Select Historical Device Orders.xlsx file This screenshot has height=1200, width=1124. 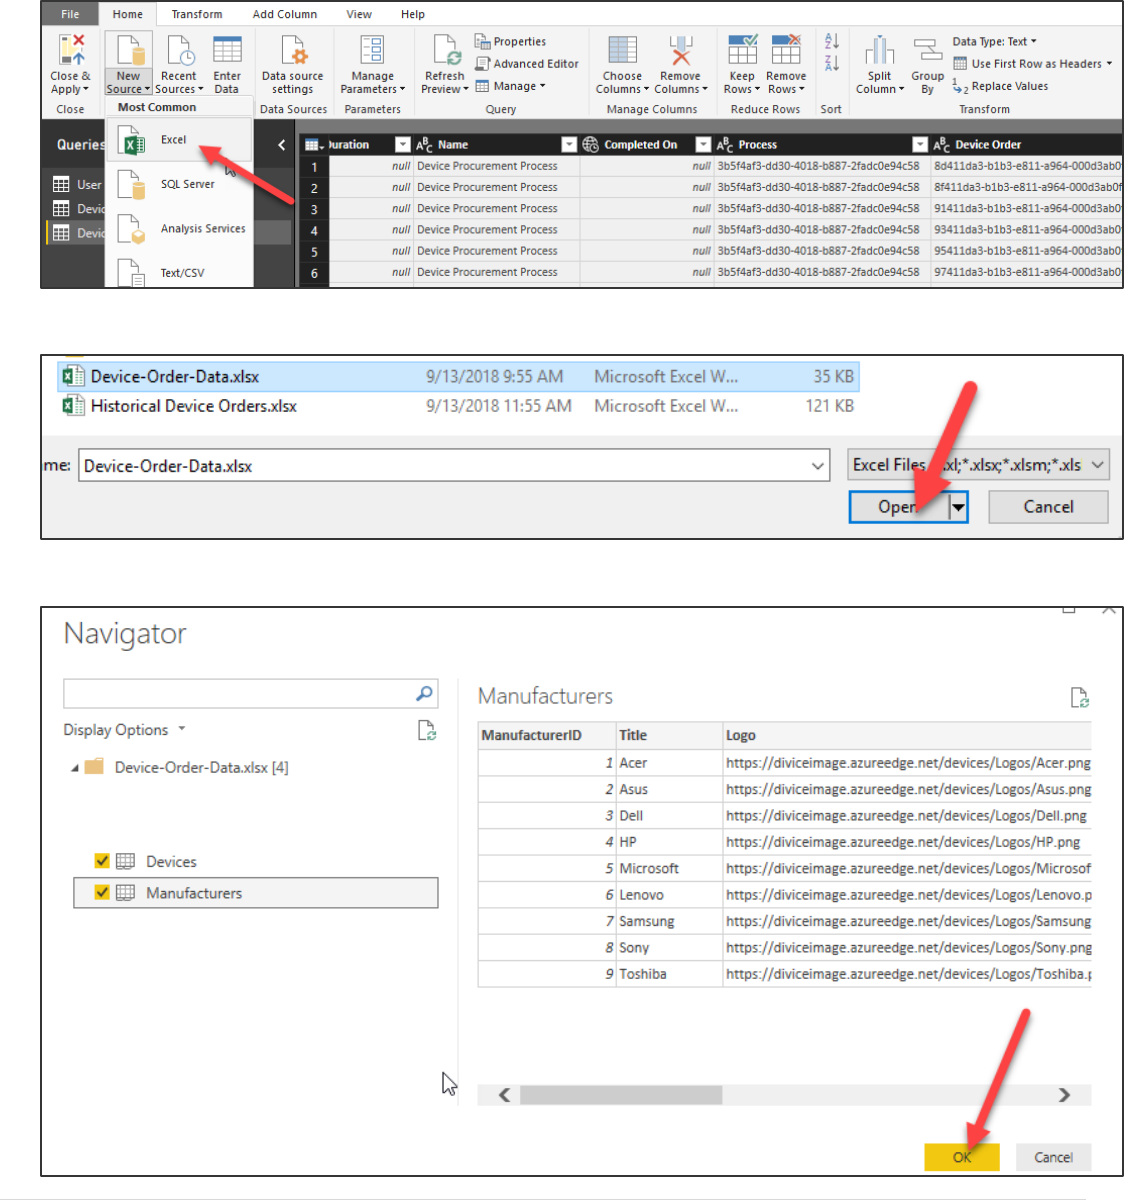pyautogui.click(x=458, y=406)
